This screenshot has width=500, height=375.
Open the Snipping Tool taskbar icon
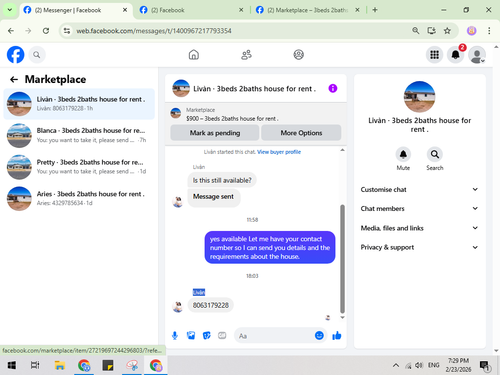(x=132, y=365)
